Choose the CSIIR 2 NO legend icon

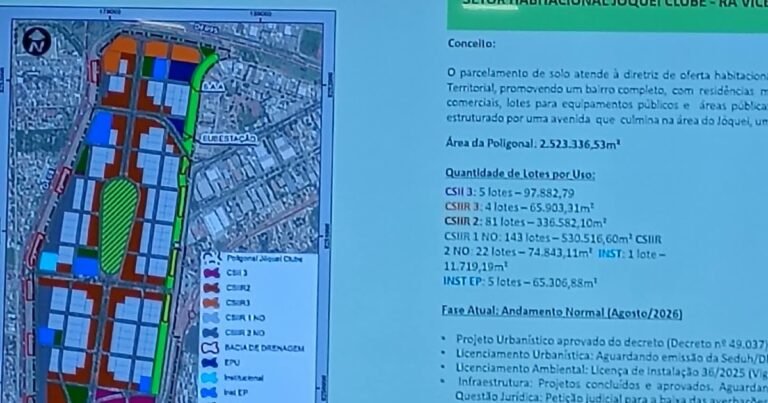click(211, 332)
